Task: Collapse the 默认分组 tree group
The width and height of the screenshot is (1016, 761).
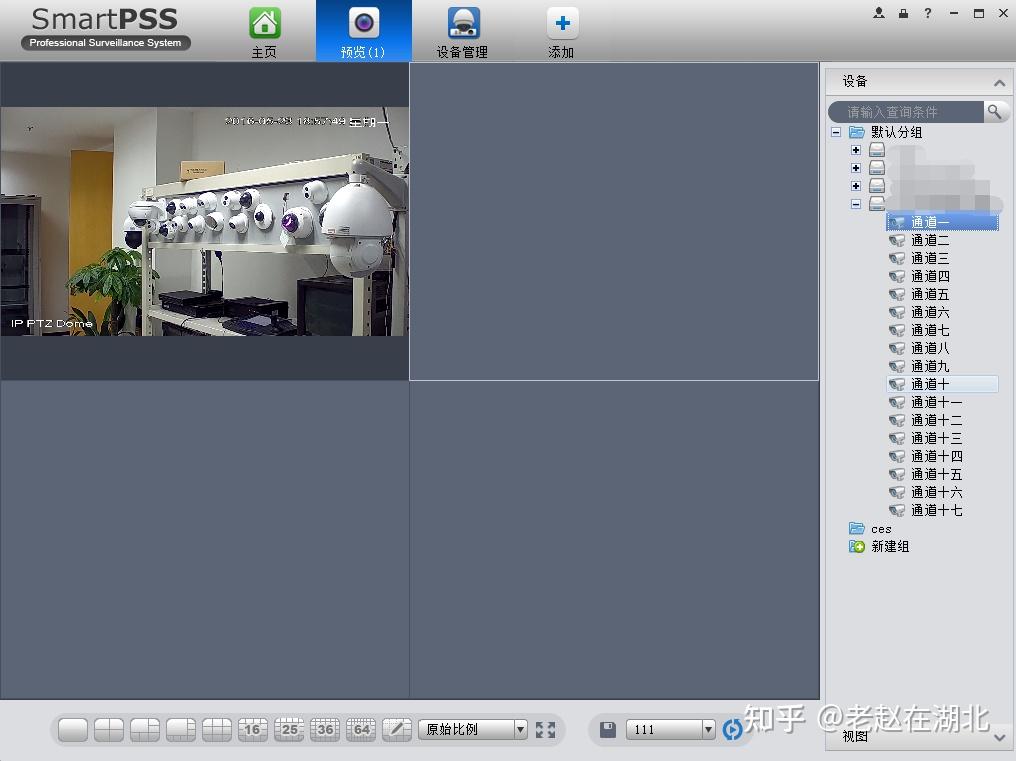Action: pyautogui.click(x=836, y=132)
